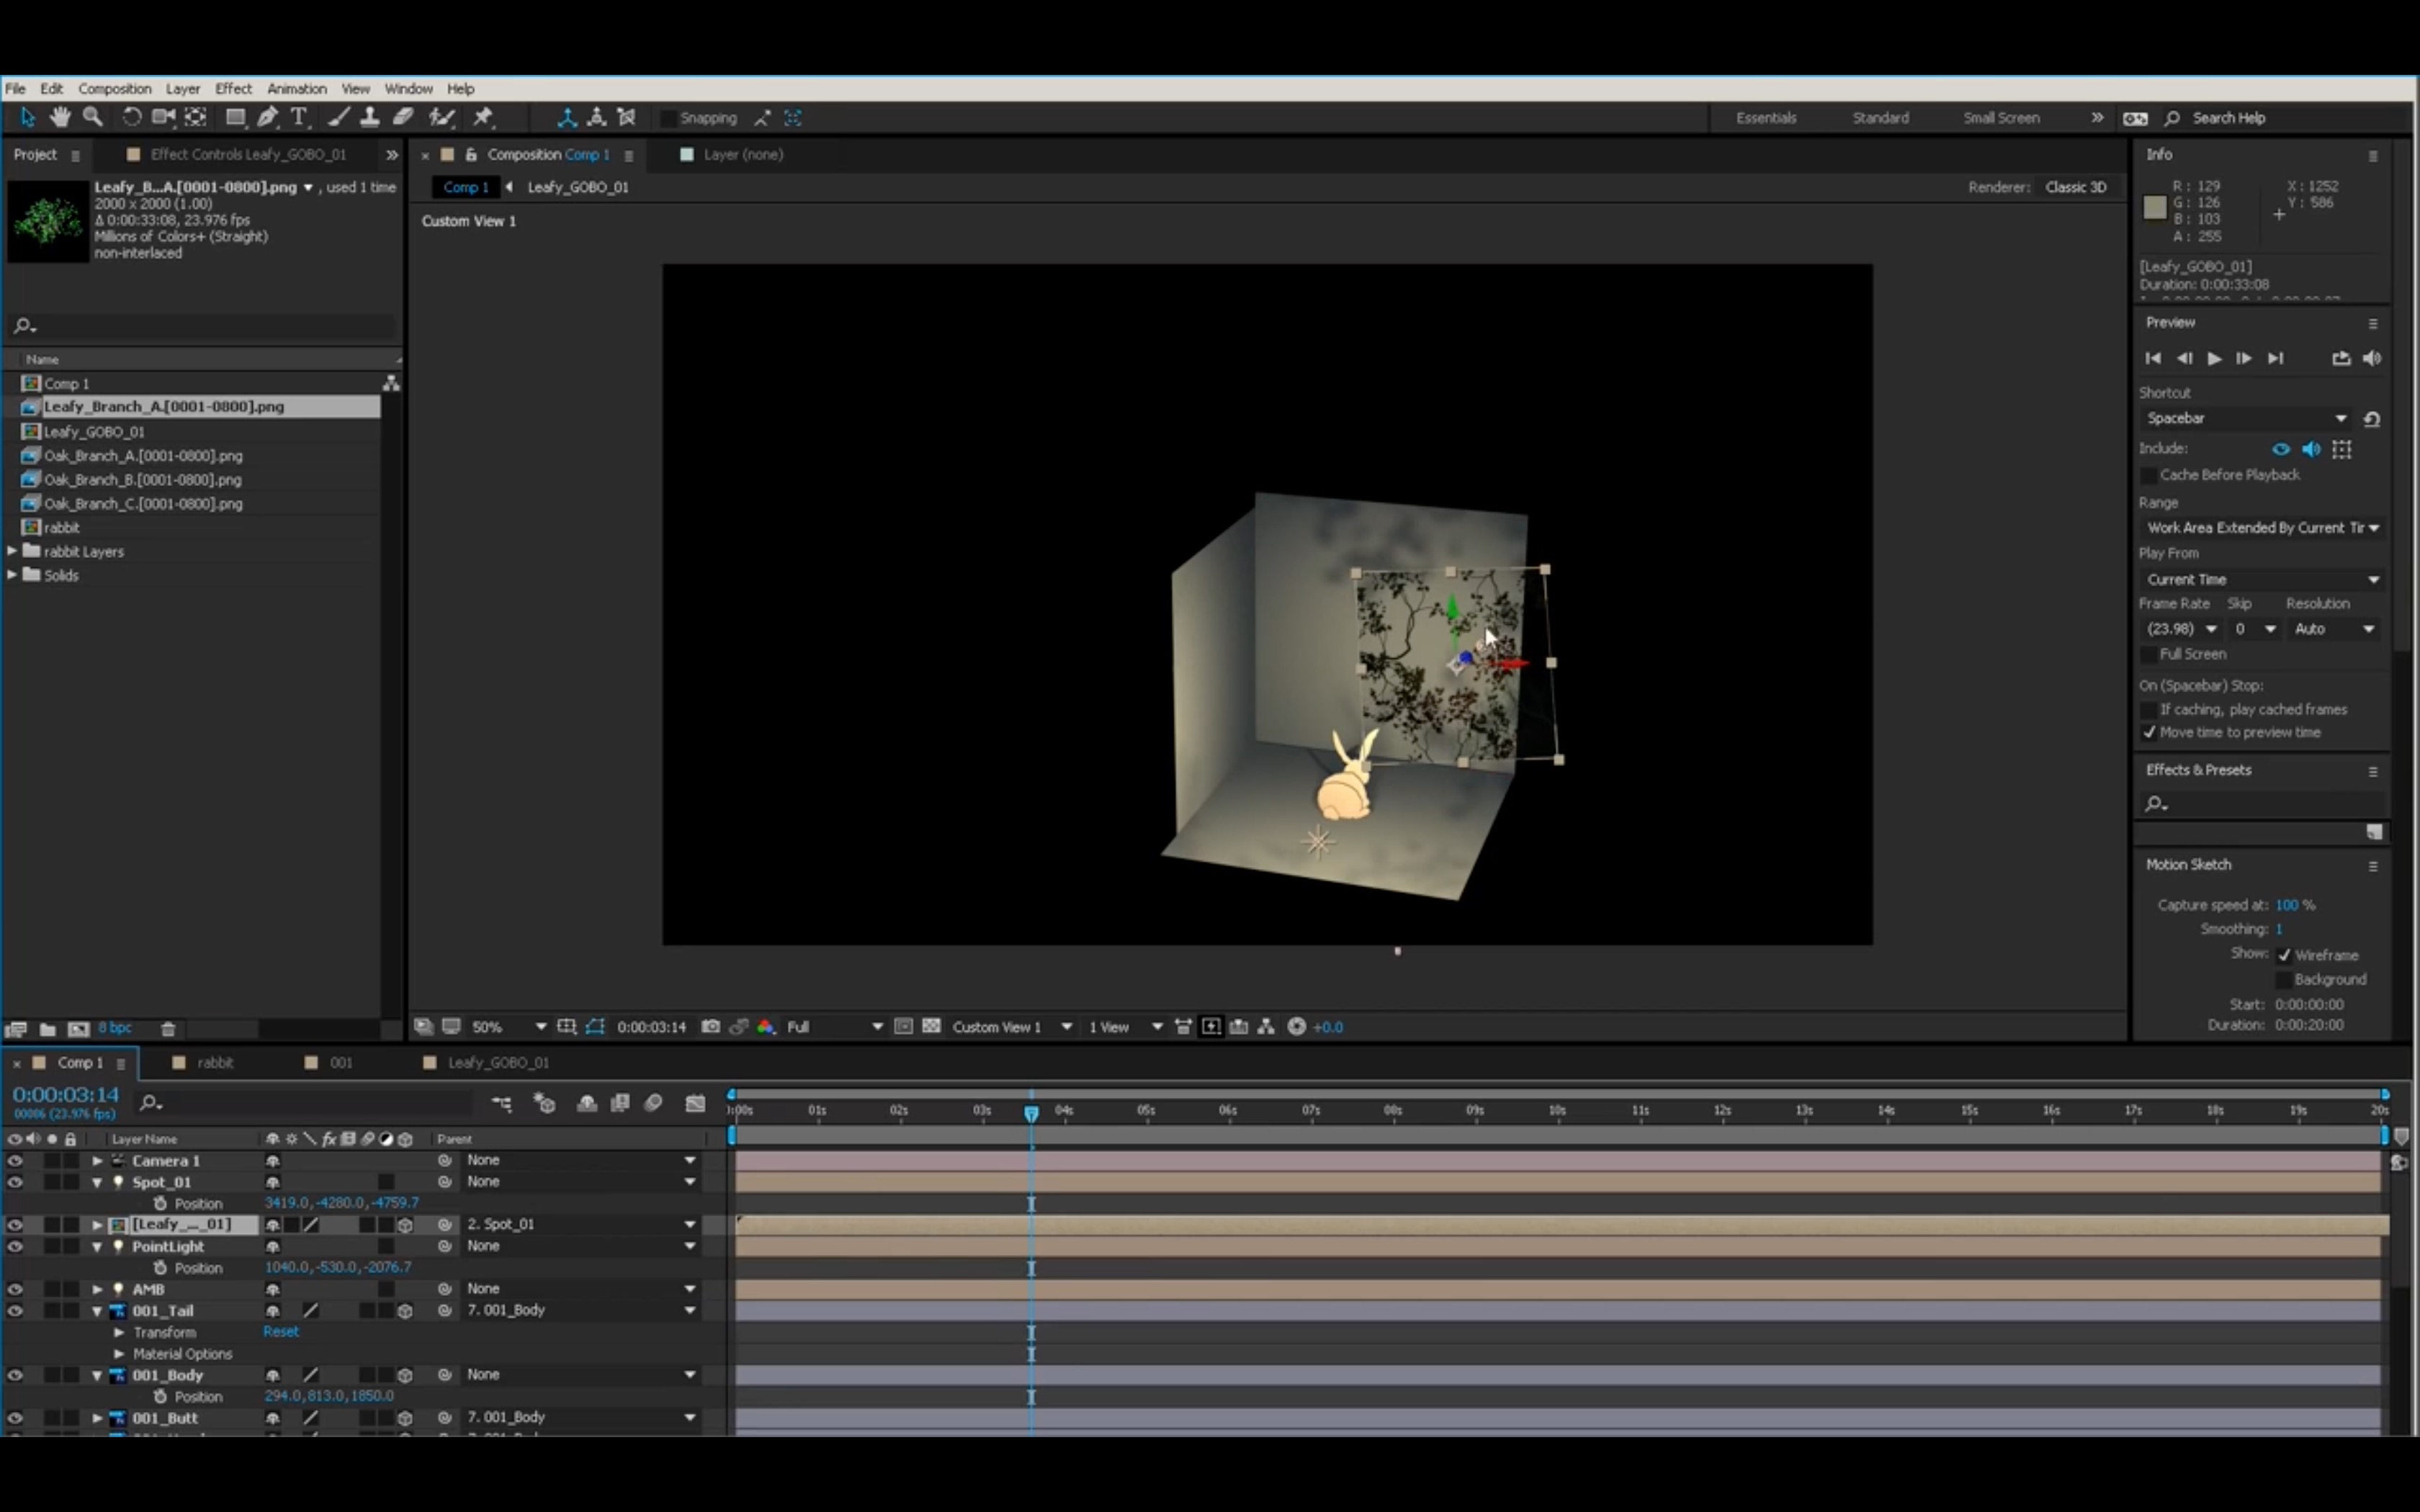The height and width of the screenshot is (1512, 2420).
Task: Select the Clone Stamp tool
Action: pos(370,117)
